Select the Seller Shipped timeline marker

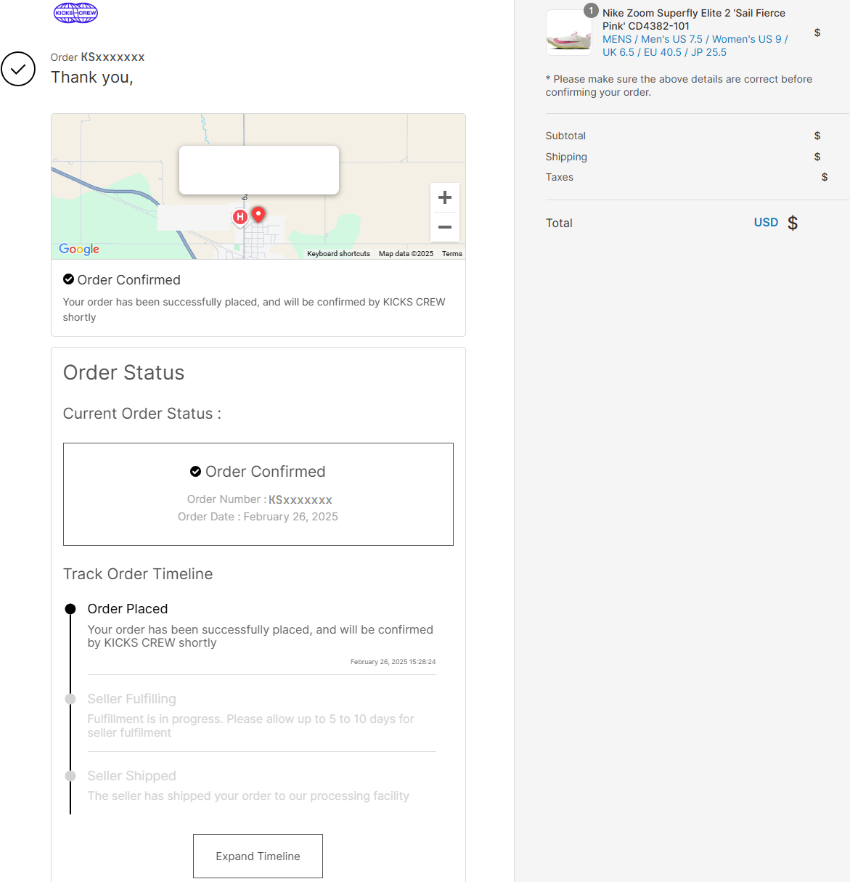click(70, 776)
